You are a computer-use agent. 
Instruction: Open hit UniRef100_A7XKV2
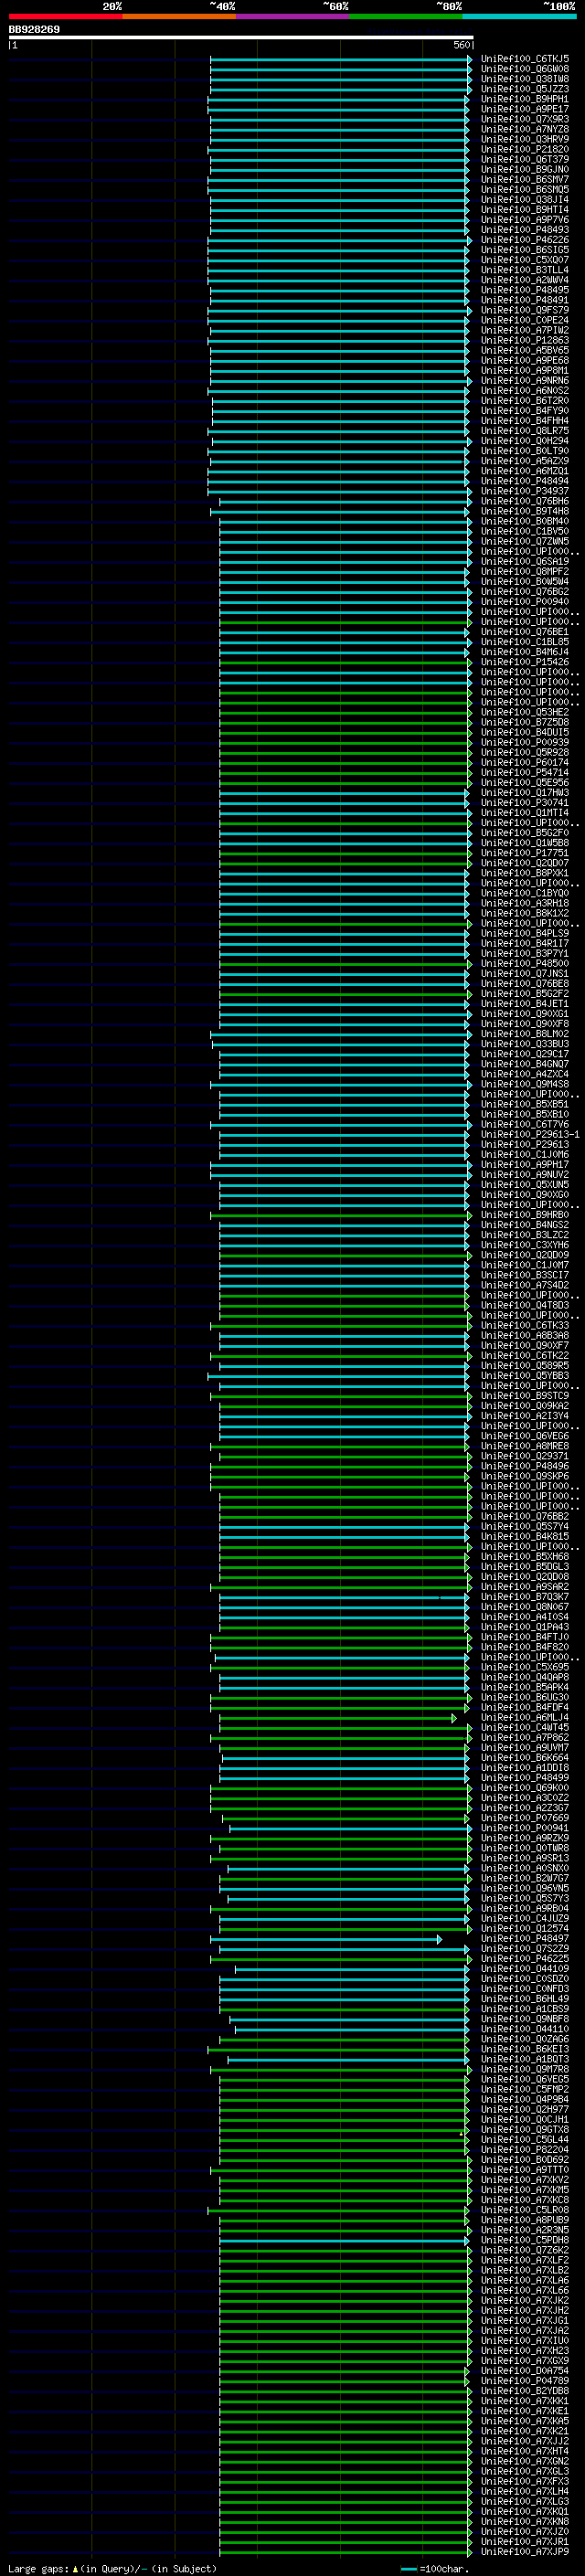(x=525, y=2180)
